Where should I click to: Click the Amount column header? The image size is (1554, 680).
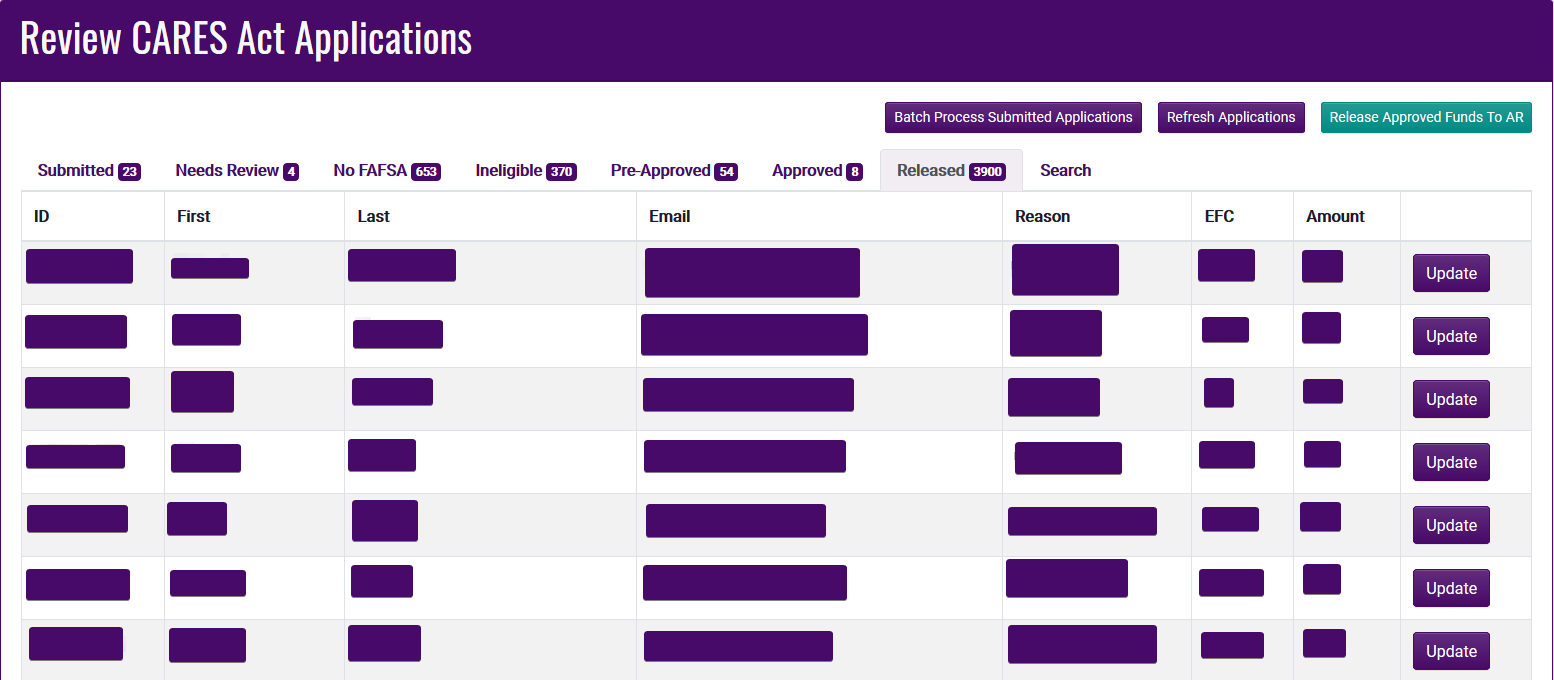click(1335, 217)
